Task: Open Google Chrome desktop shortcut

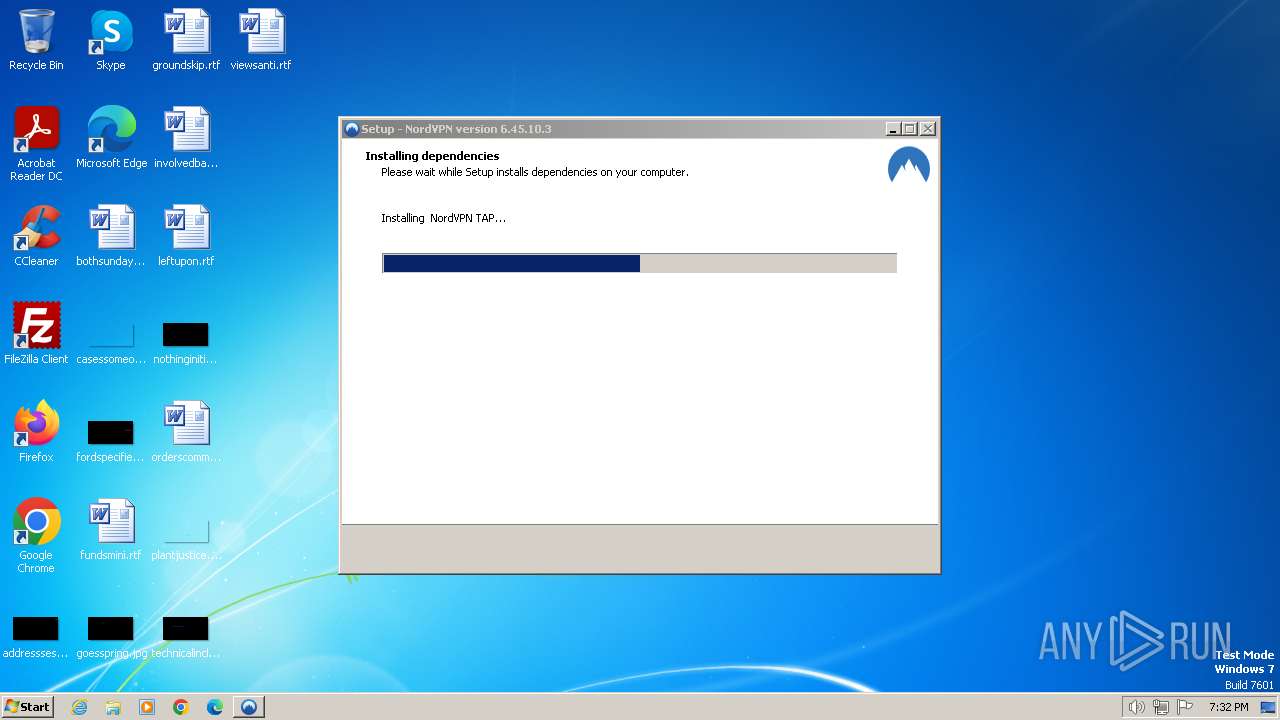Action: [36, 535]
